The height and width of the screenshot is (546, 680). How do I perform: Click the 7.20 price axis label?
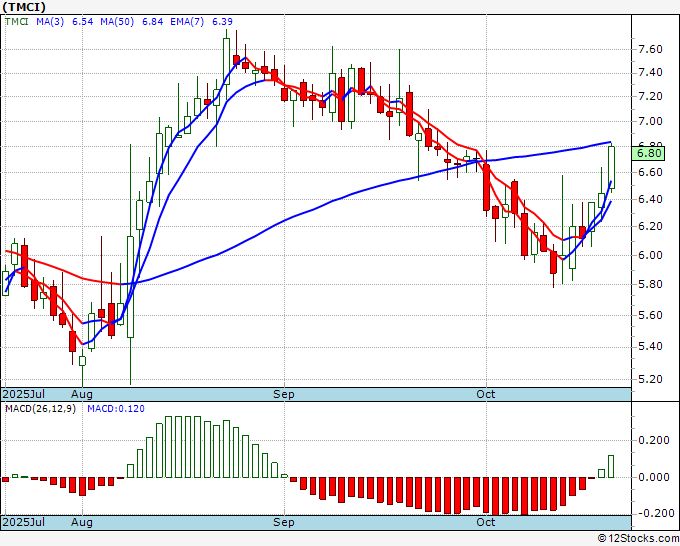tap(651, 96)
